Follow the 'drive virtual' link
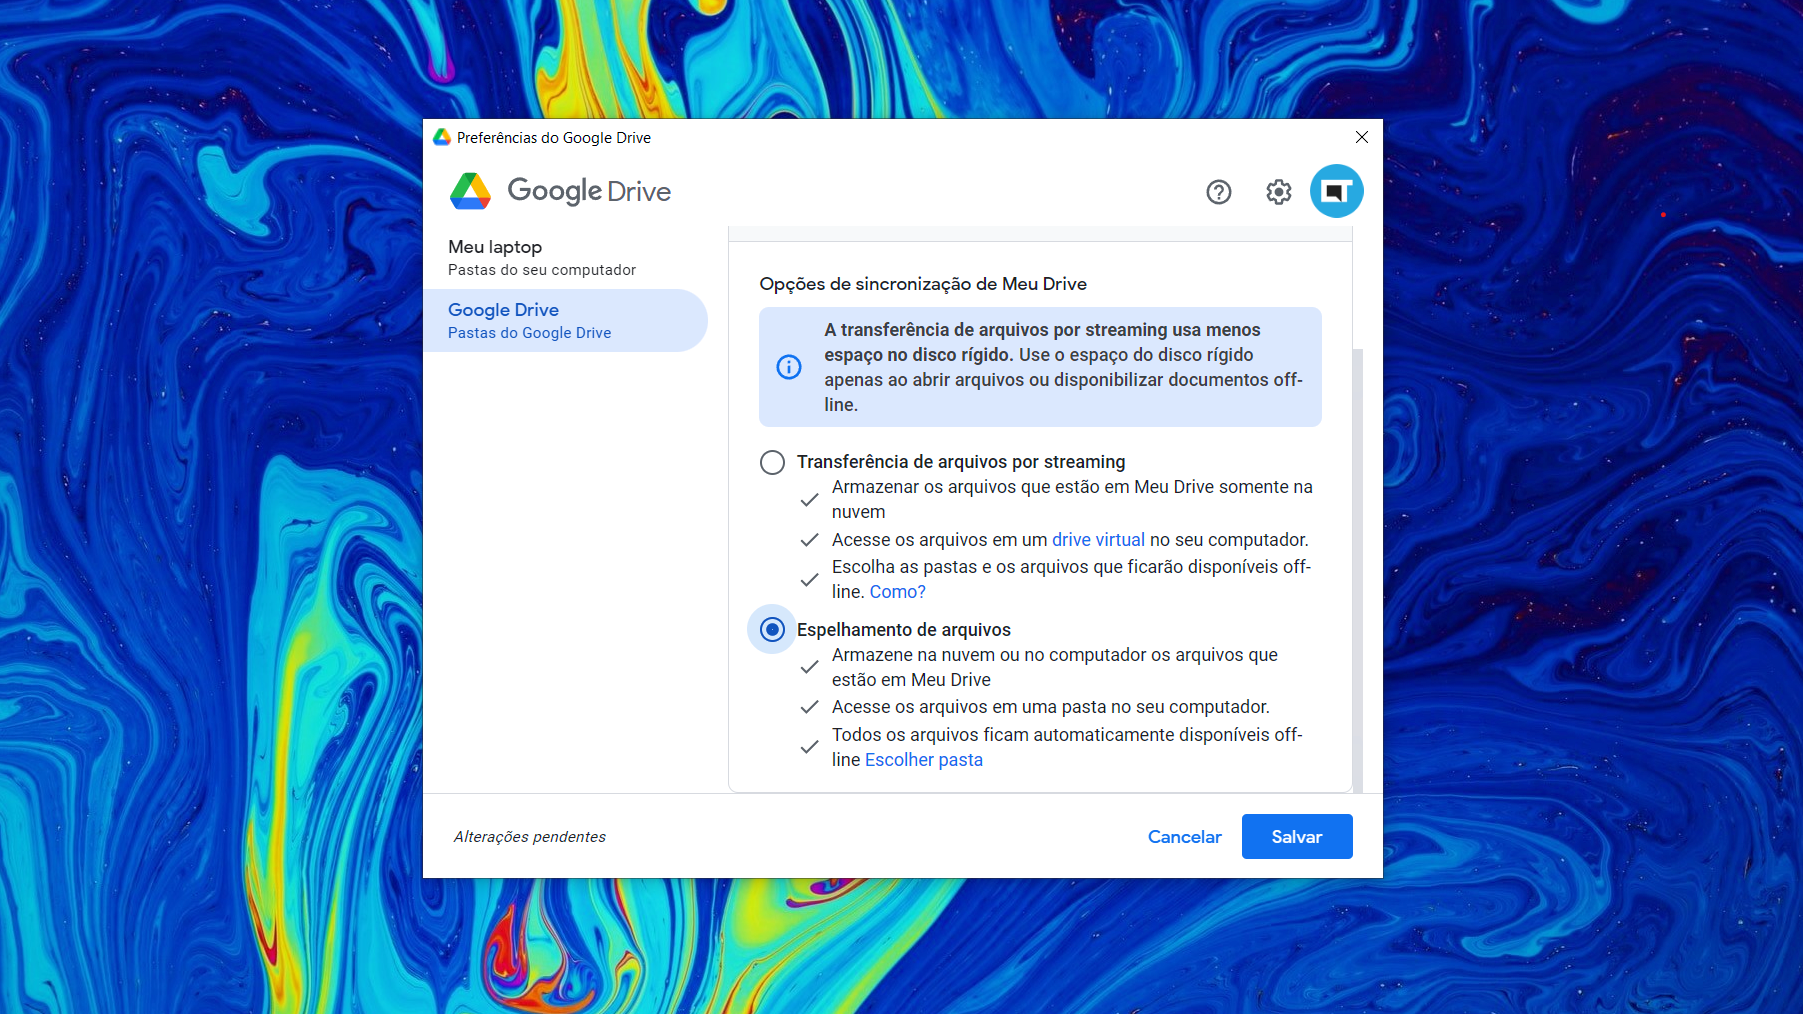This screenshot has height=1014, width=1803. click(1098, 540)
